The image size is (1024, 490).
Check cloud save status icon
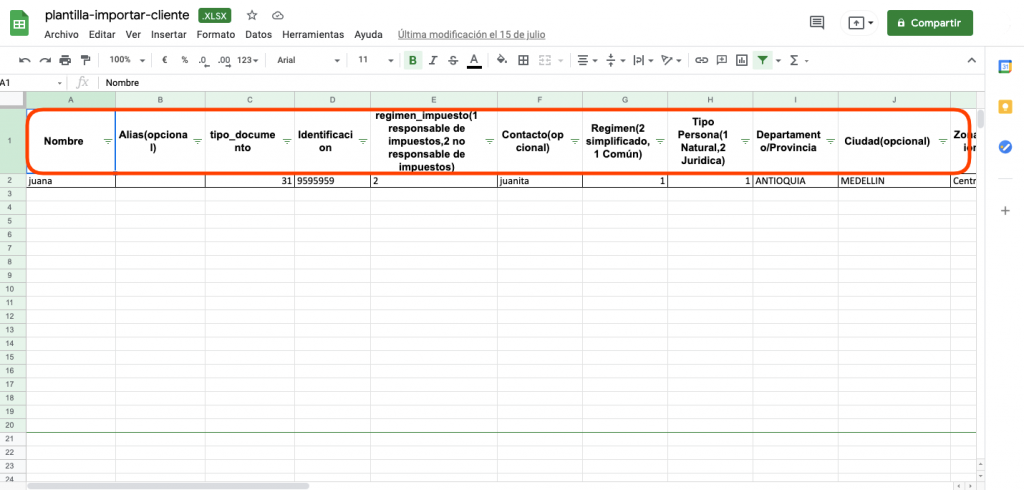278,15
